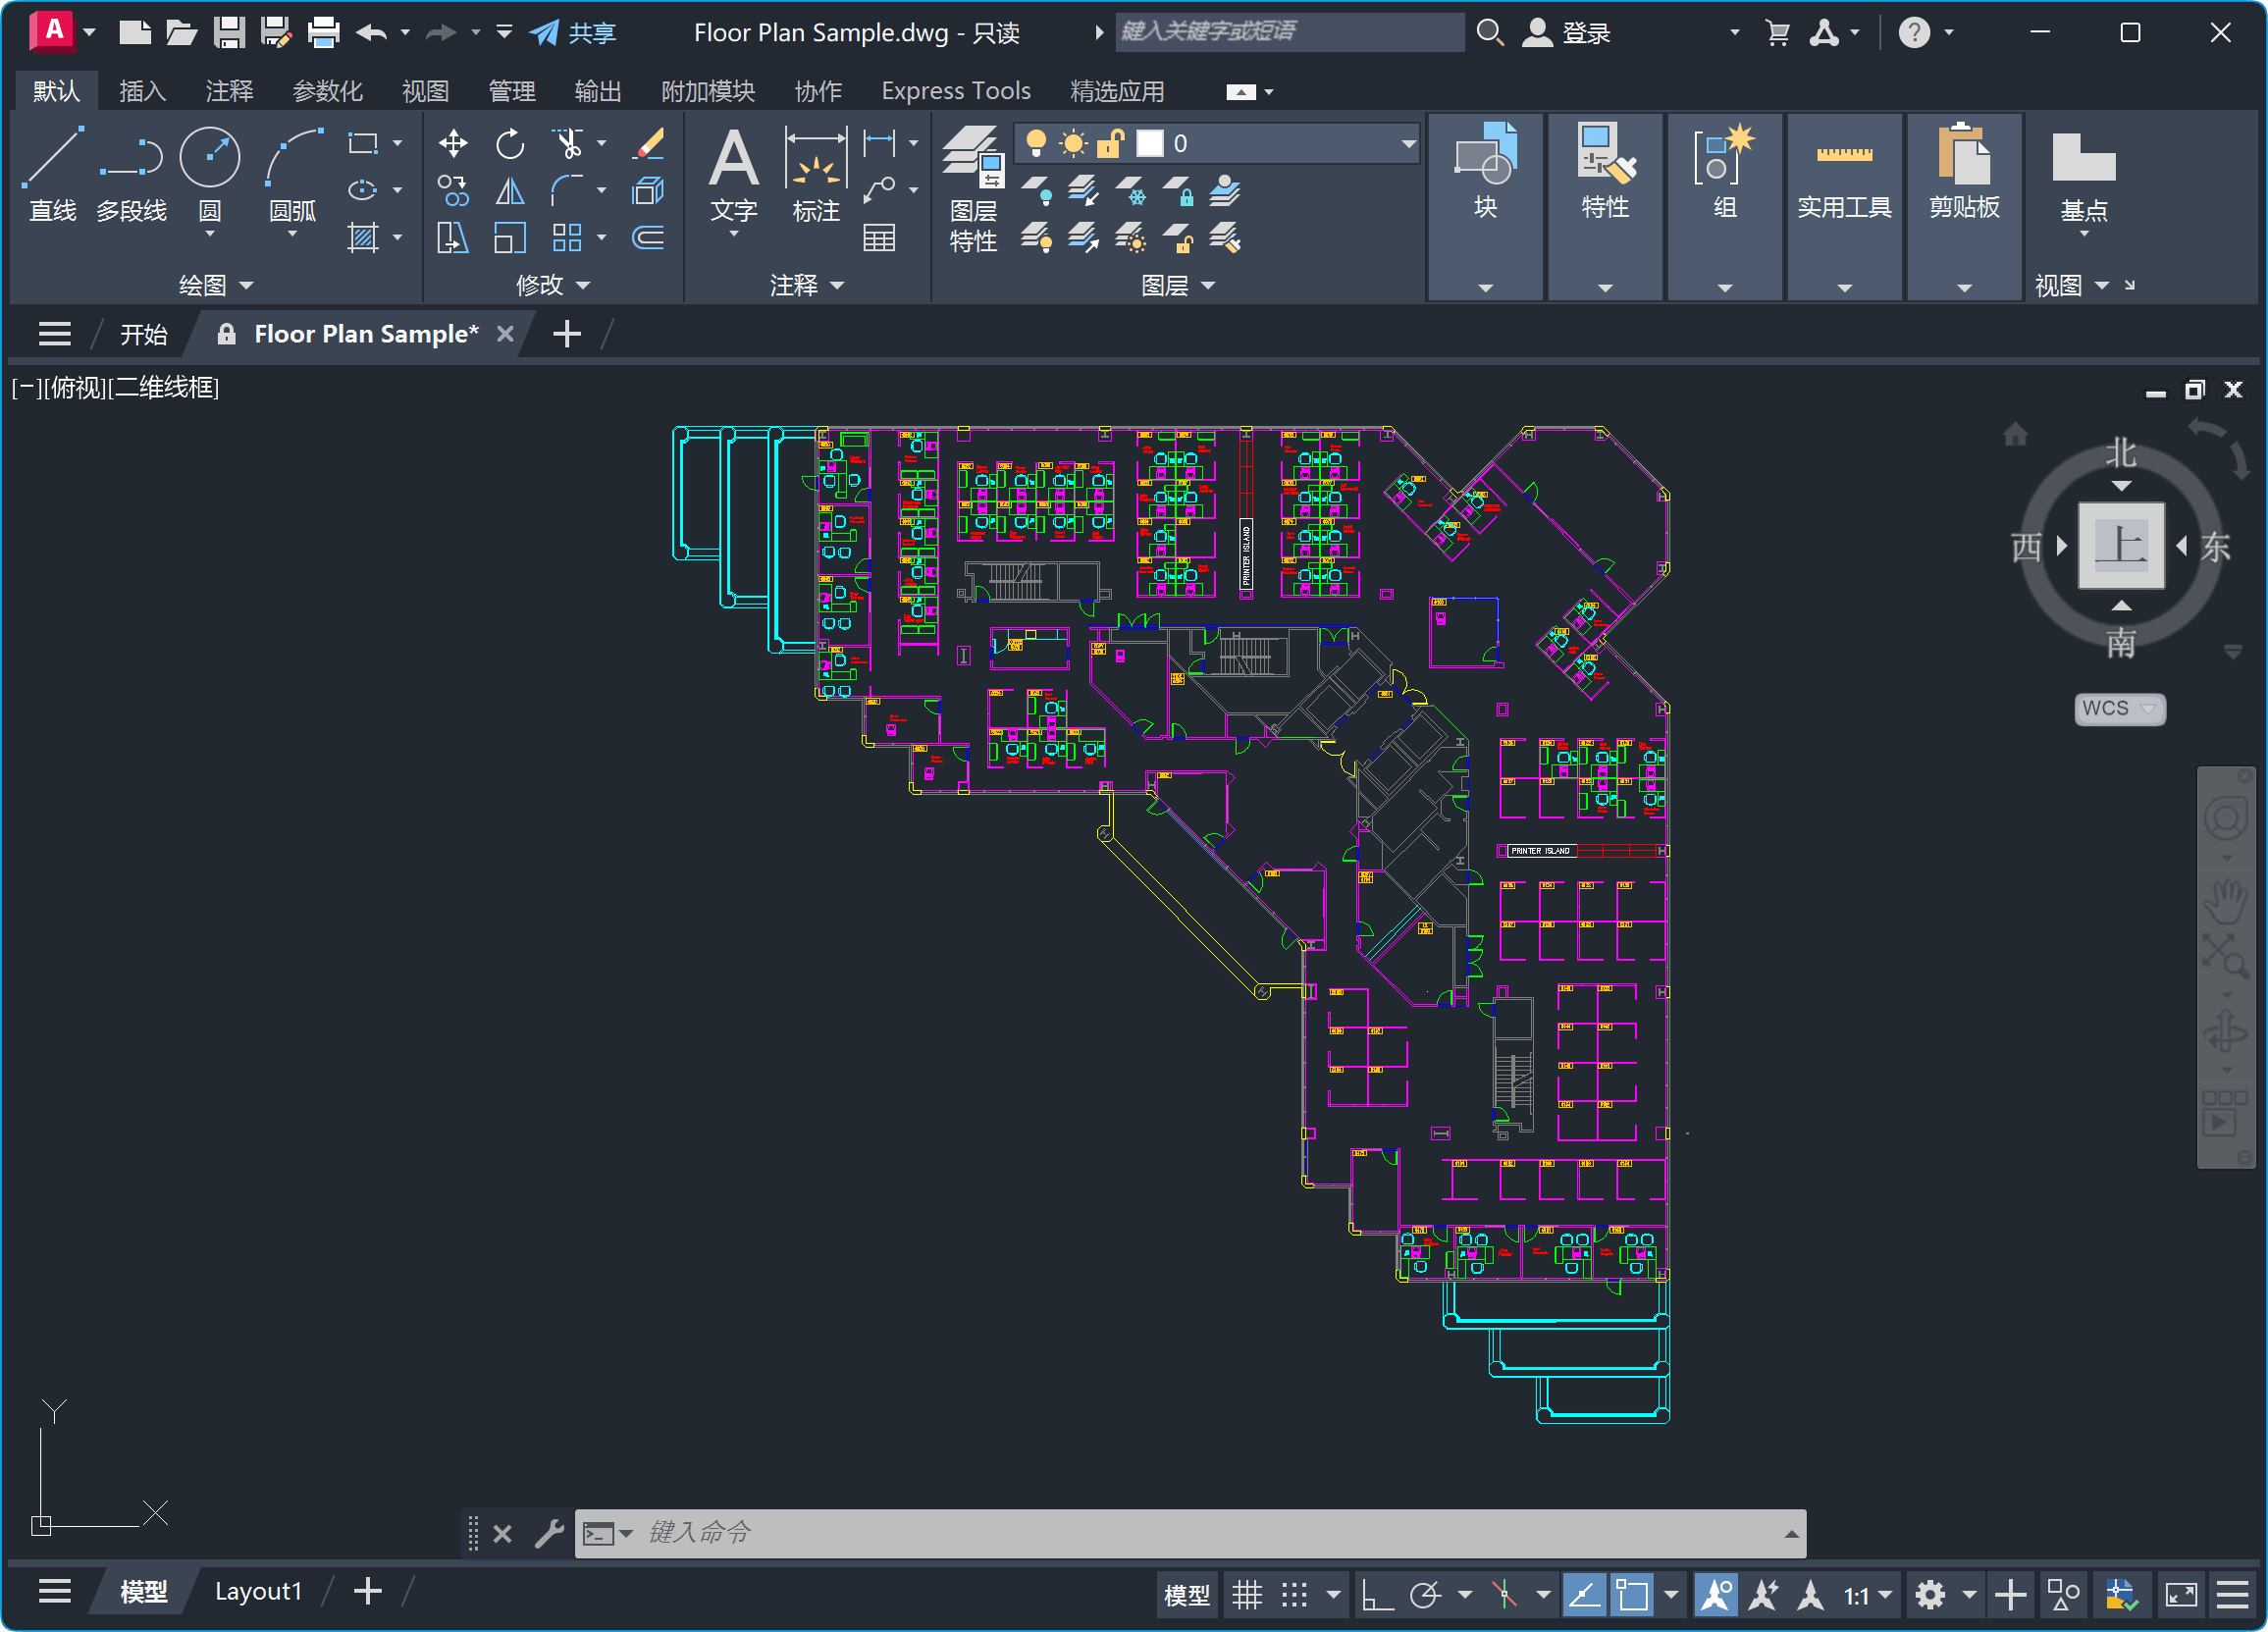Switch to the Layout1 tab

[x=258, y=1591]
